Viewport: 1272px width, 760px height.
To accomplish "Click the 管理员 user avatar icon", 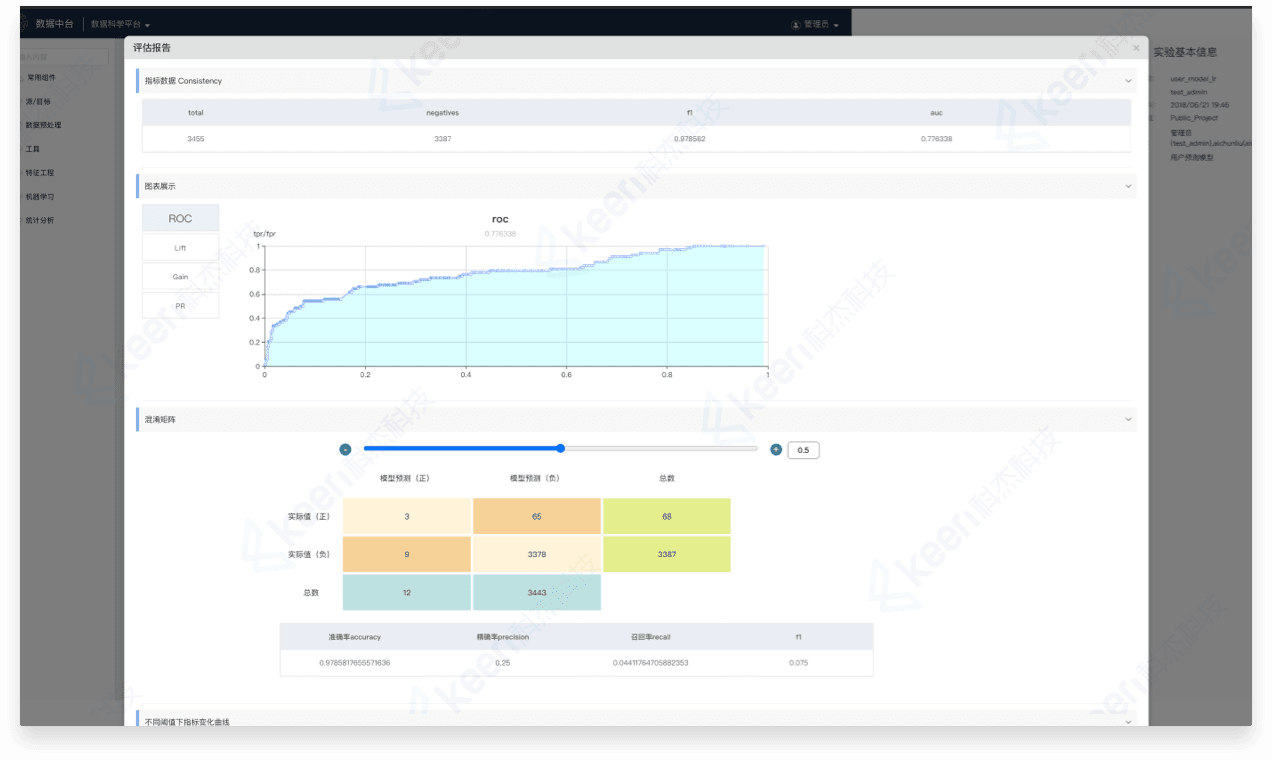I will (x=796, y=24).
